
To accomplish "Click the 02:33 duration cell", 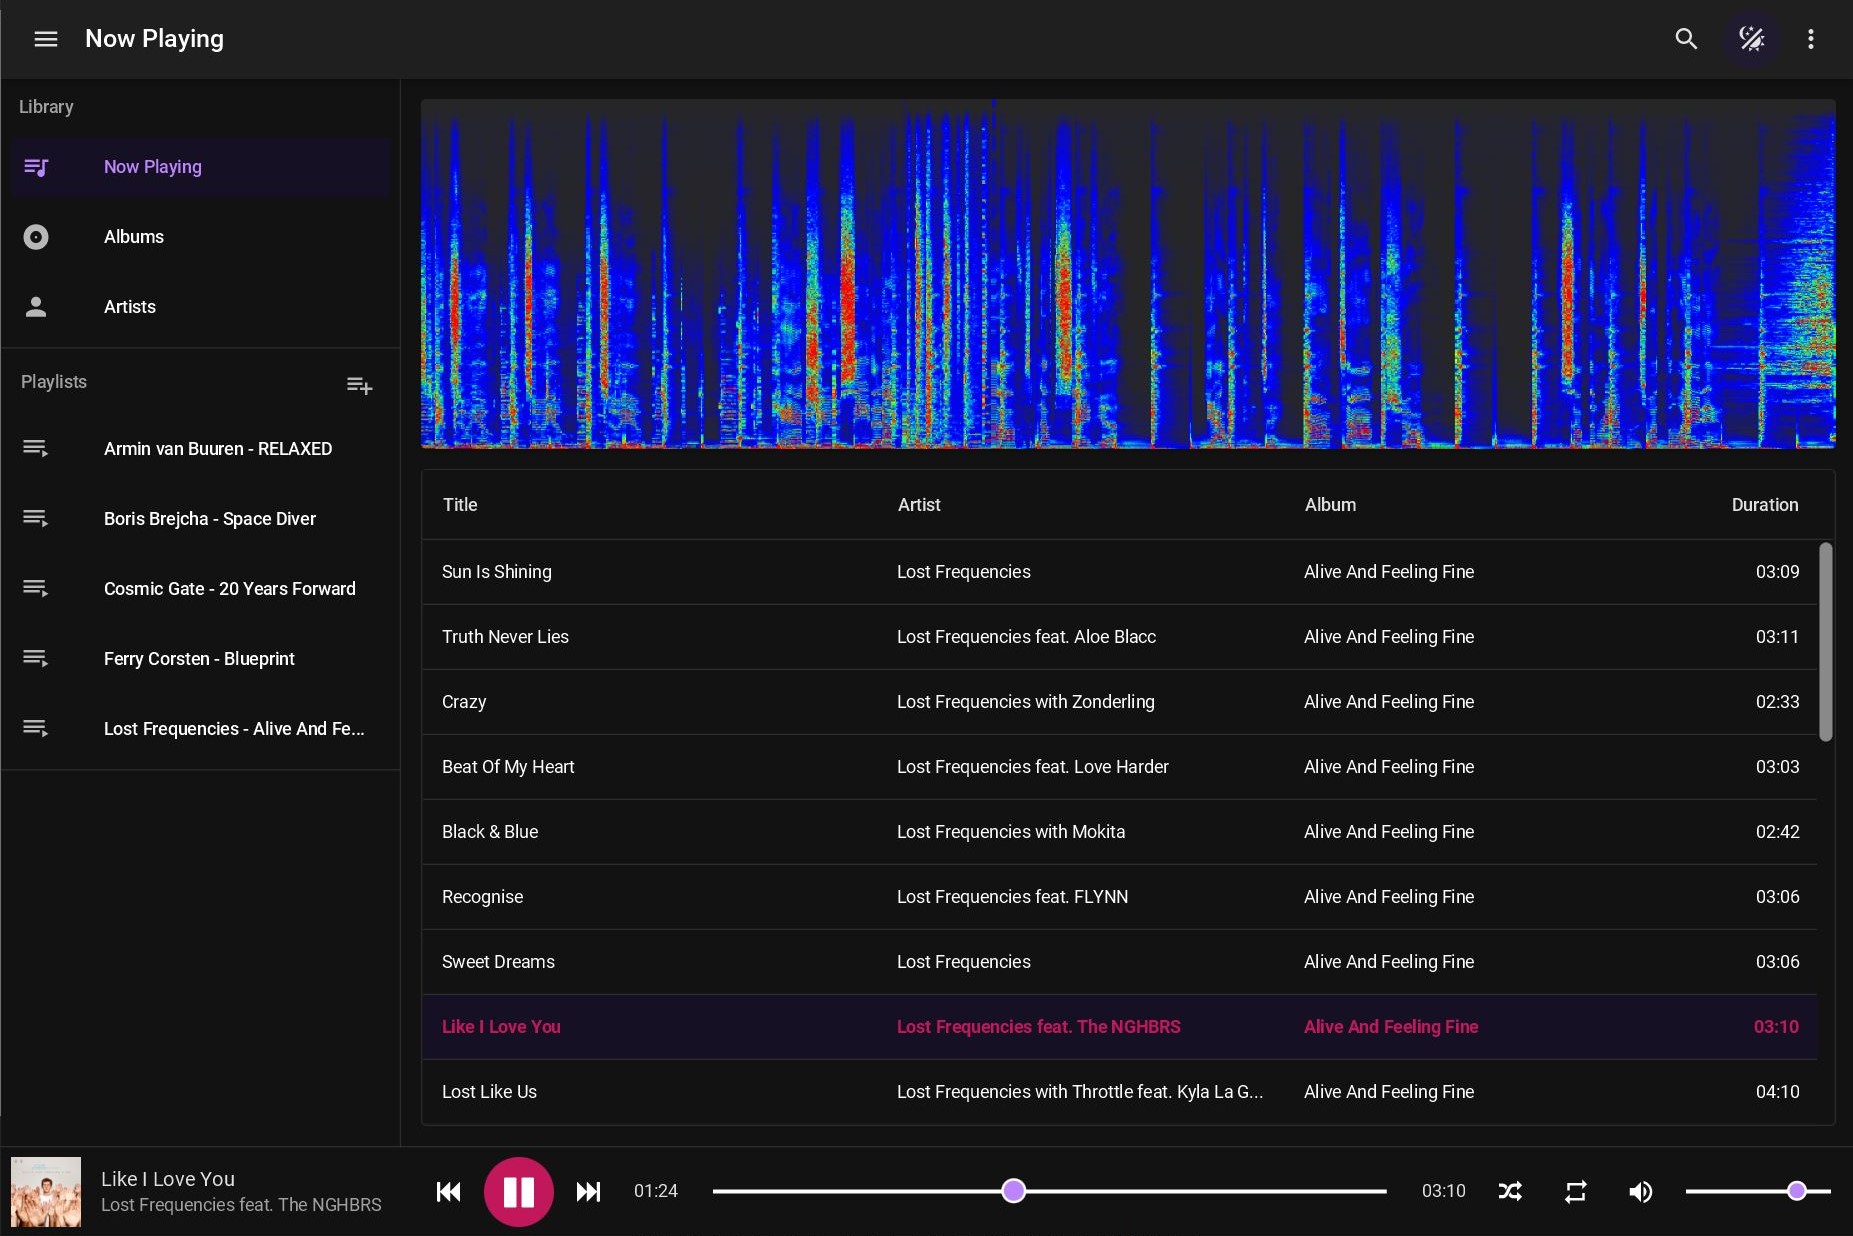I will click(1777, 702).
